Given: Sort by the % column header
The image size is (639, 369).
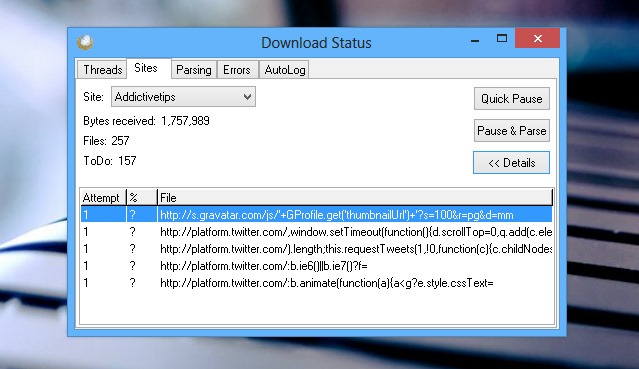Looking at the screenshot, I should point(141,198).
